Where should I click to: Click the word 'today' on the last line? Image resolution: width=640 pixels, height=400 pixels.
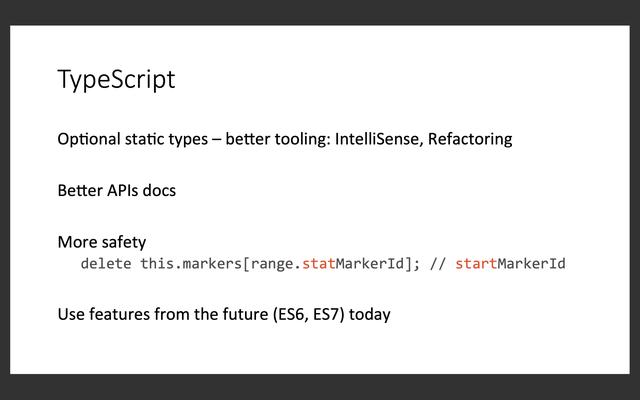point(370,314)
